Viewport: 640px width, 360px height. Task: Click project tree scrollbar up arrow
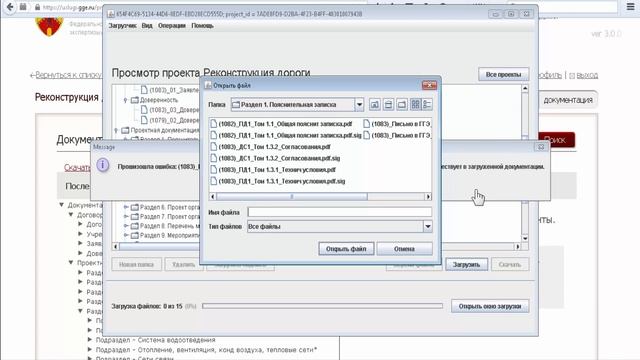click(x=525, y=89)
